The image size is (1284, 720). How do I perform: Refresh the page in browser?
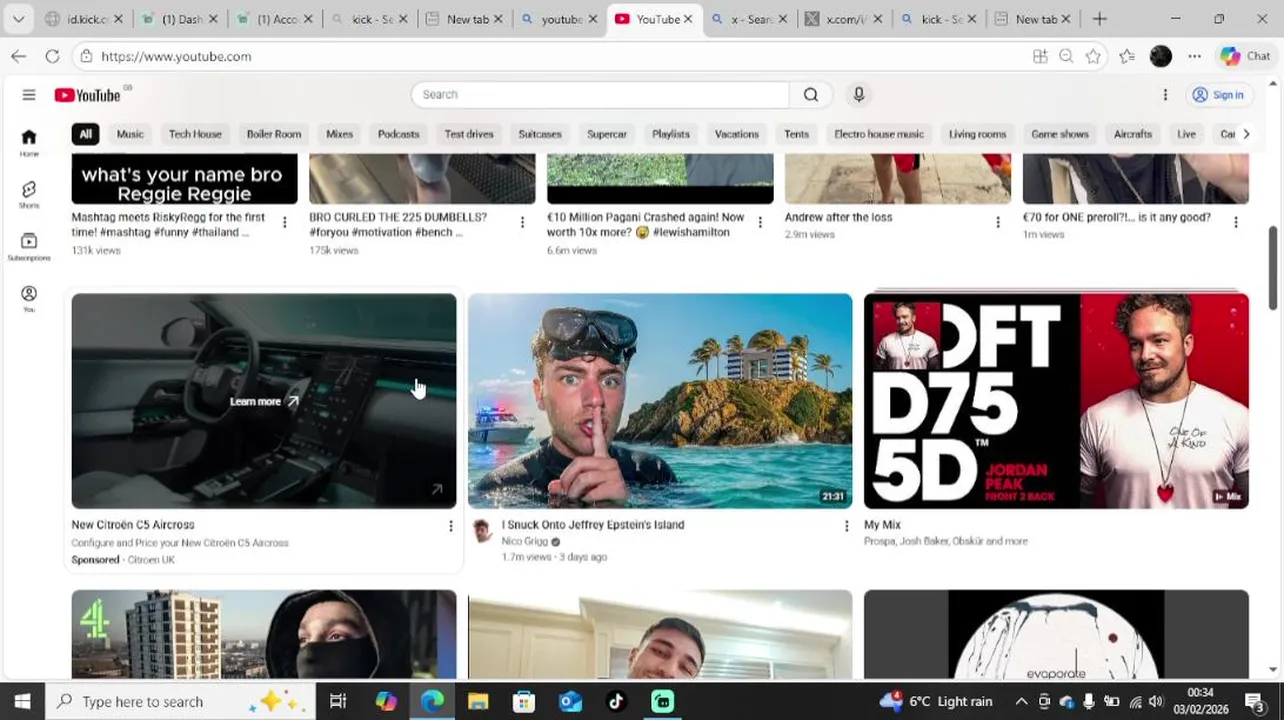(x=52, y=56)
